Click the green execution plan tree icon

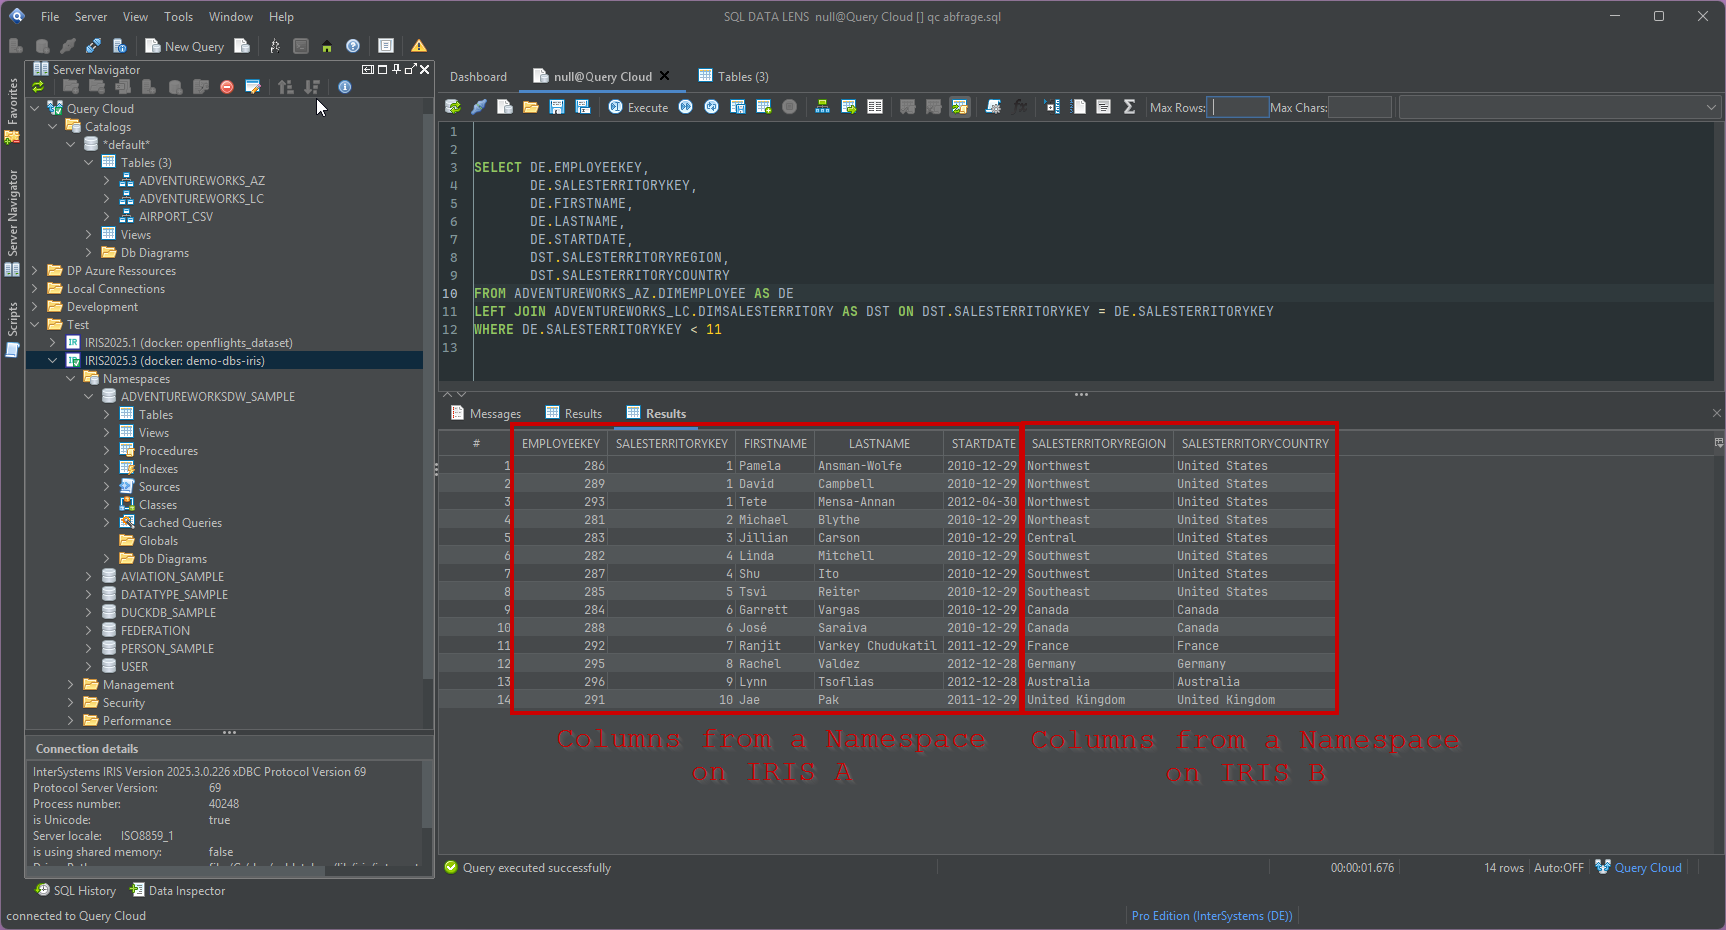822,107
